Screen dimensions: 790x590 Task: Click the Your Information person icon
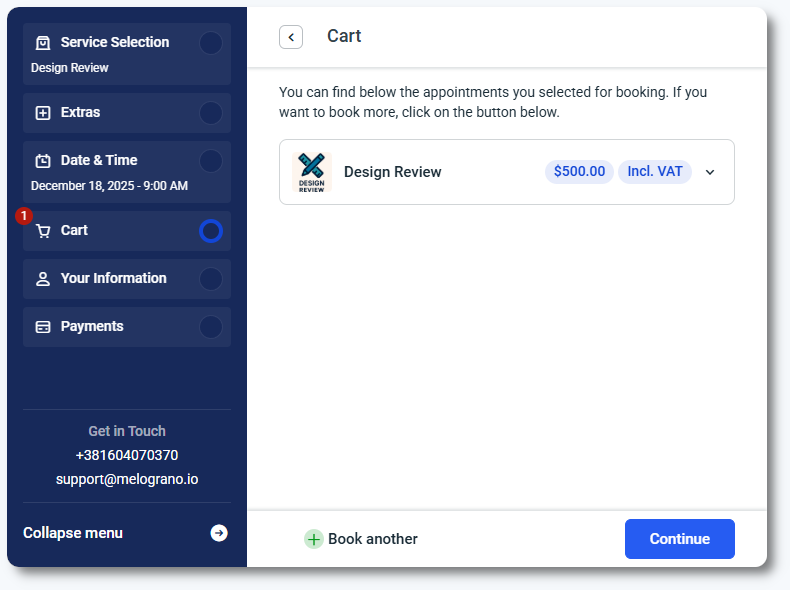[43, 279]
